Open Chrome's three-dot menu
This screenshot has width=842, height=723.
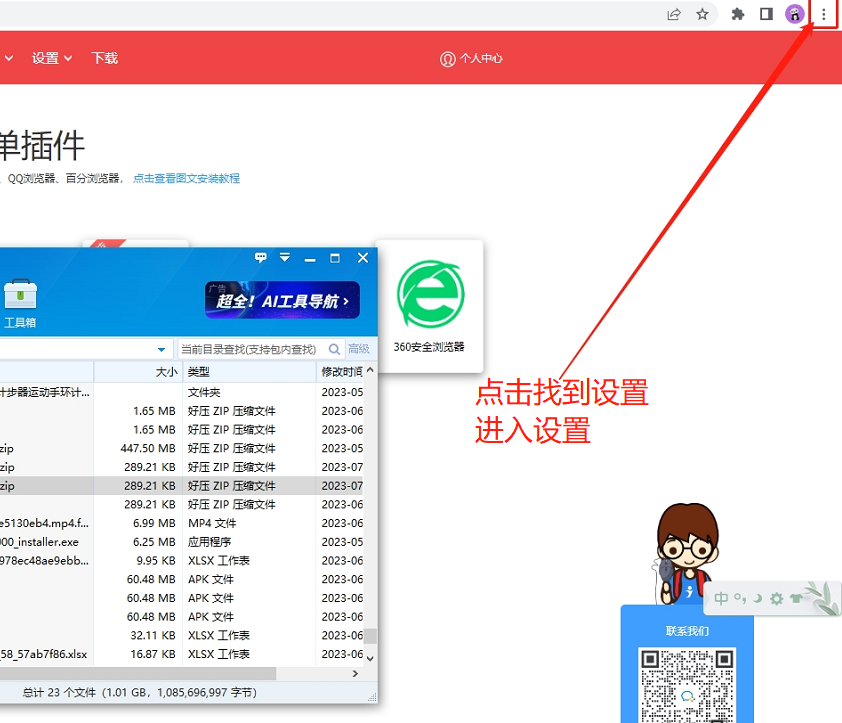tap(824, 14)
